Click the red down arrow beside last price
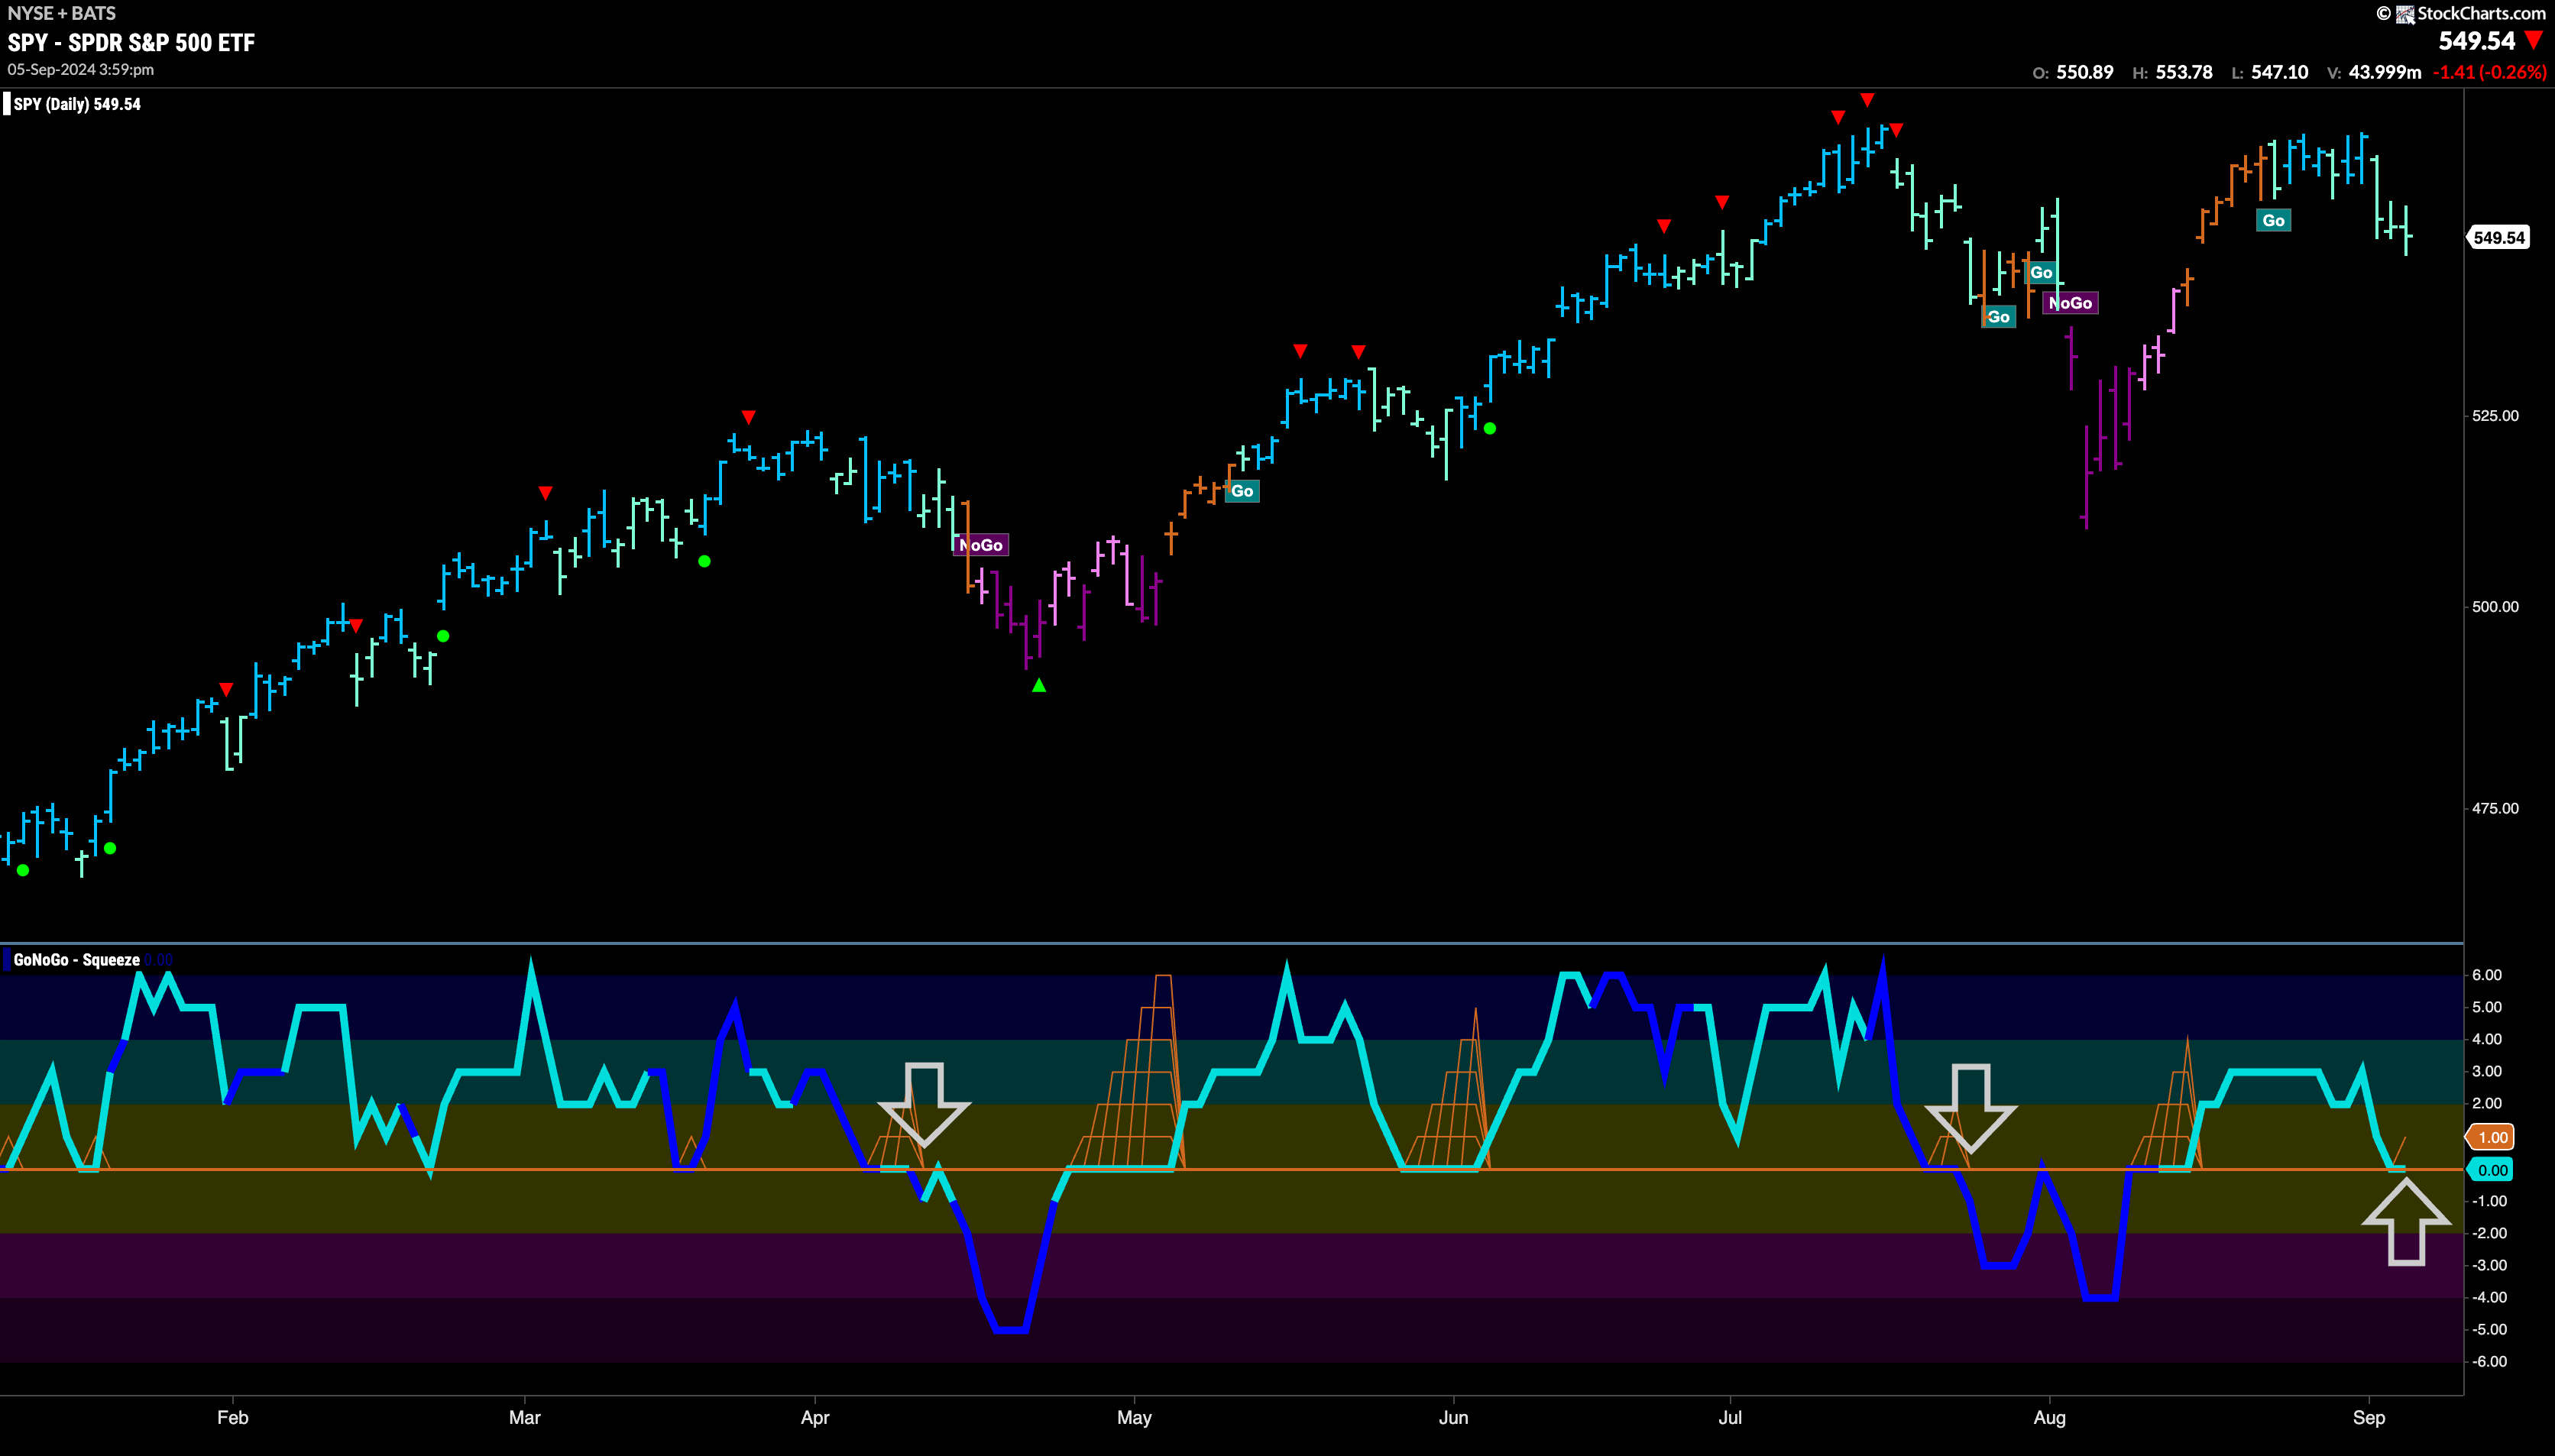2555x1456 pixels. pyautogui.click(x=2534, y=41)
